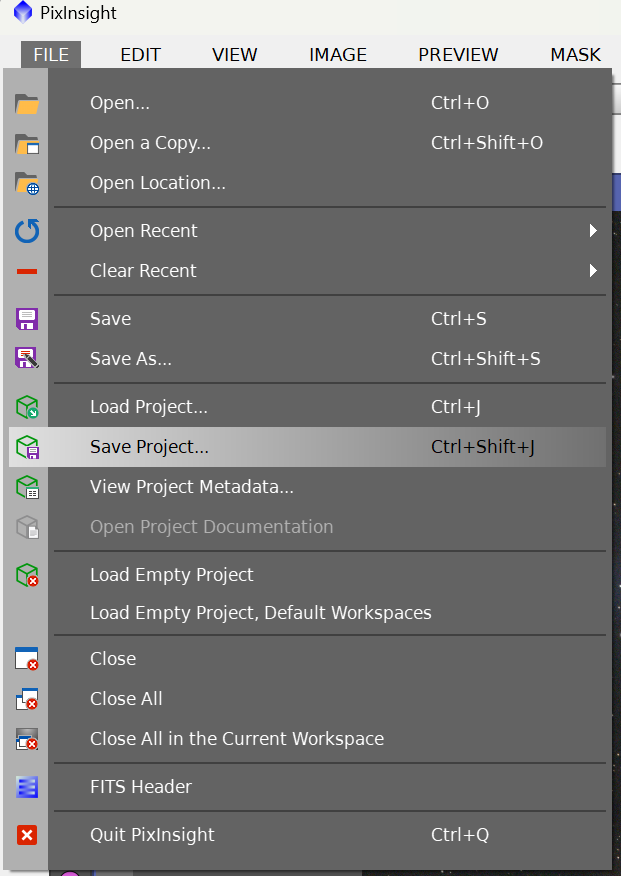
Task: Open the MASK menu
Action: pos(576,55)
